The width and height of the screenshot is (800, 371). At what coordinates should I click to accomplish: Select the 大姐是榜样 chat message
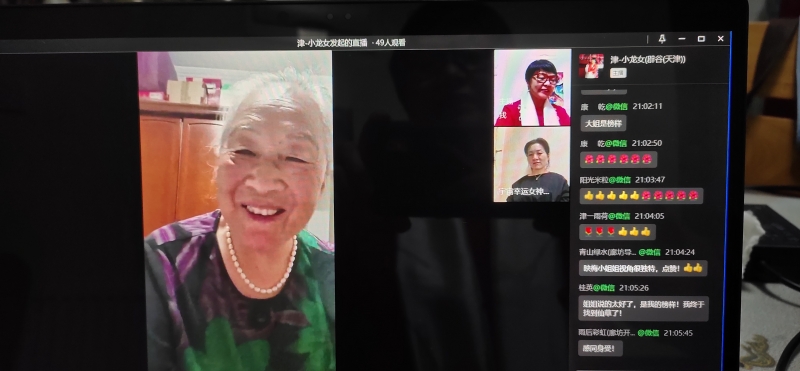pyautogui.click(x=603, y=123)
